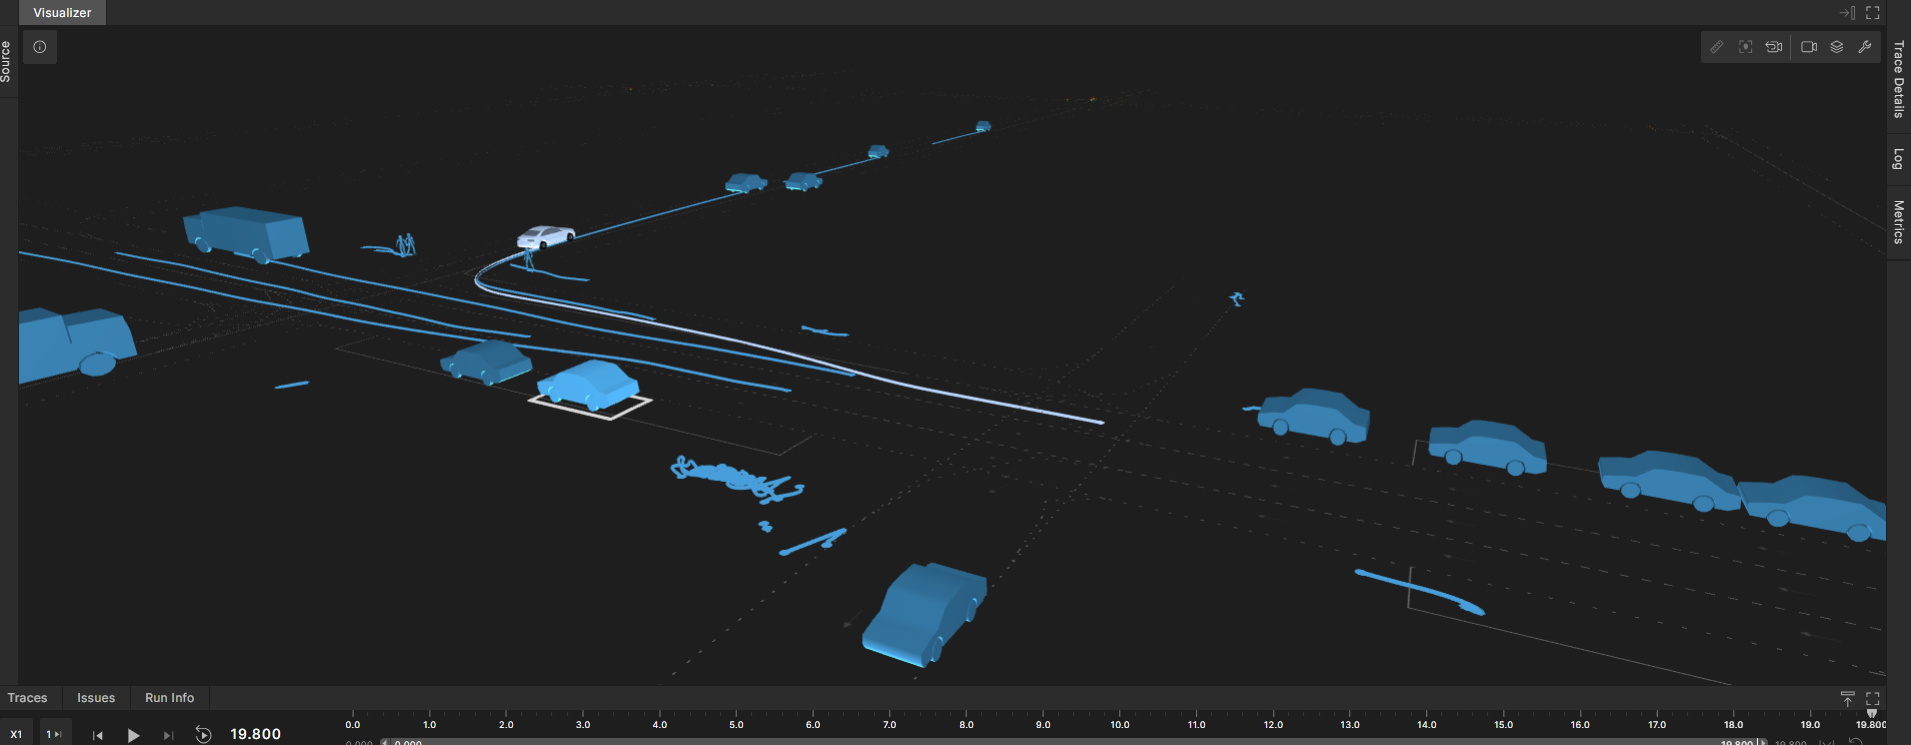Viewport: 1911px width, 745px height.
Task: Jump to the start of the timeline
Action: click(x=98, y=735)
